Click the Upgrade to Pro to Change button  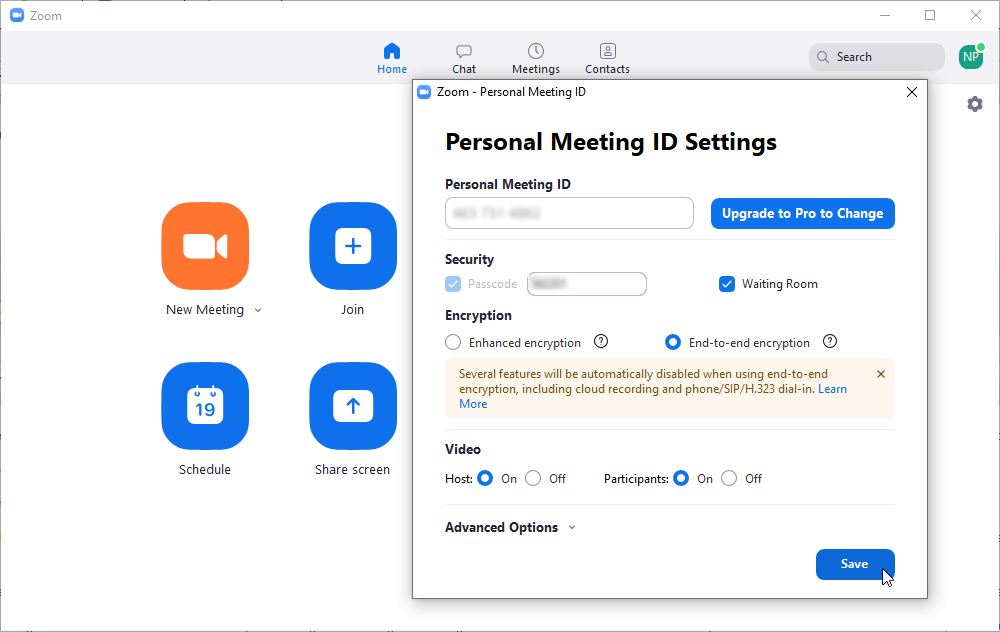[x=802, y=214]
